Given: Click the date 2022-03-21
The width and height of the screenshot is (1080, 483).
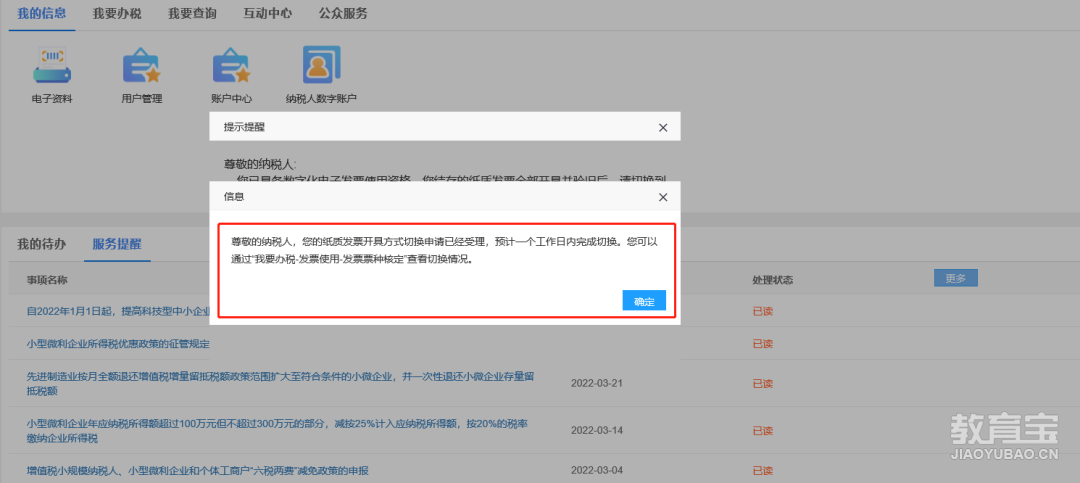Looking at the screenshot, I should pos(596,383).
